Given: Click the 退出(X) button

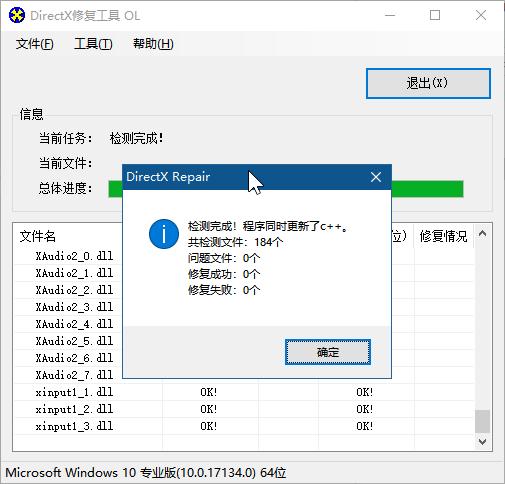Looking at the screenshot, I should click(x=428, y=83).
